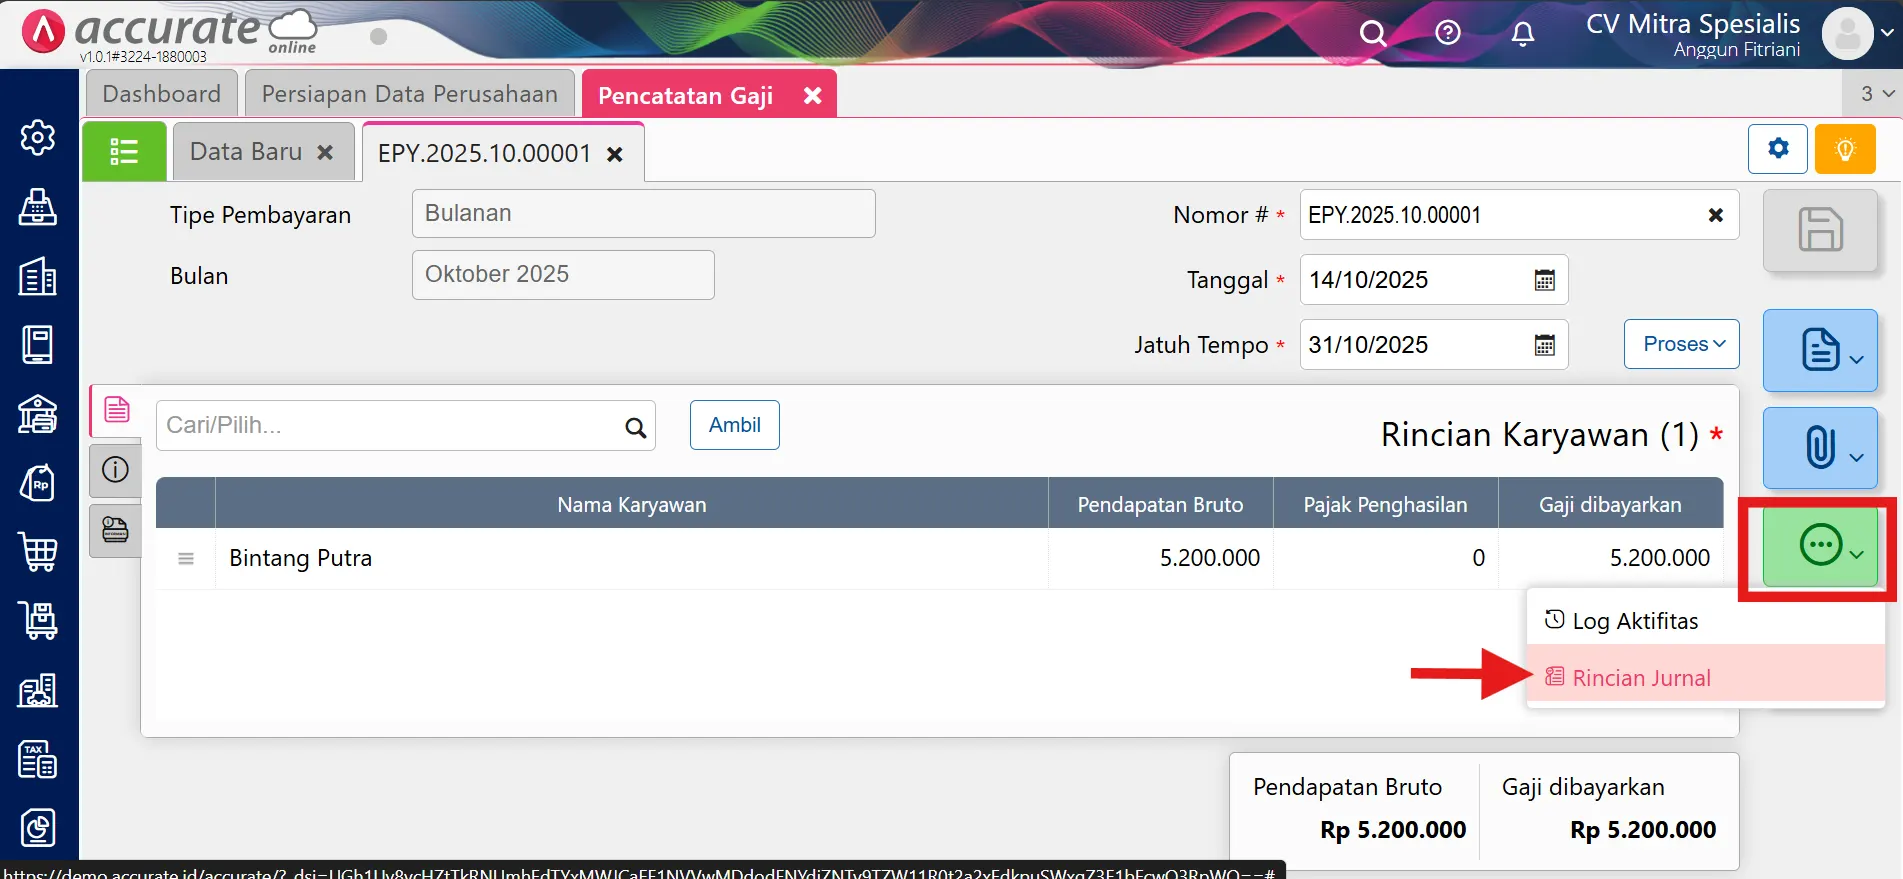Select Rincian Jurnal menu item
This screenshot has height=879, width=1903.
pyautogui.click(x=1640, y=678)
